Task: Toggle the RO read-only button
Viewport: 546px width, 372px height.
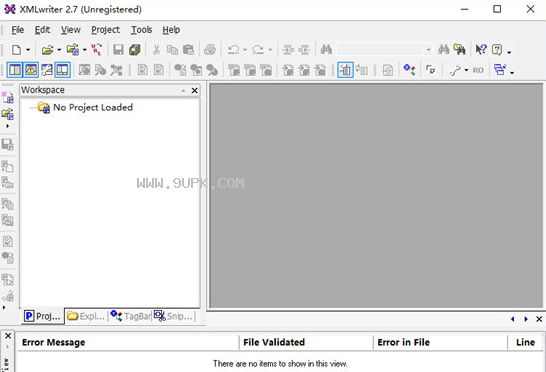Action: point(478,70)
